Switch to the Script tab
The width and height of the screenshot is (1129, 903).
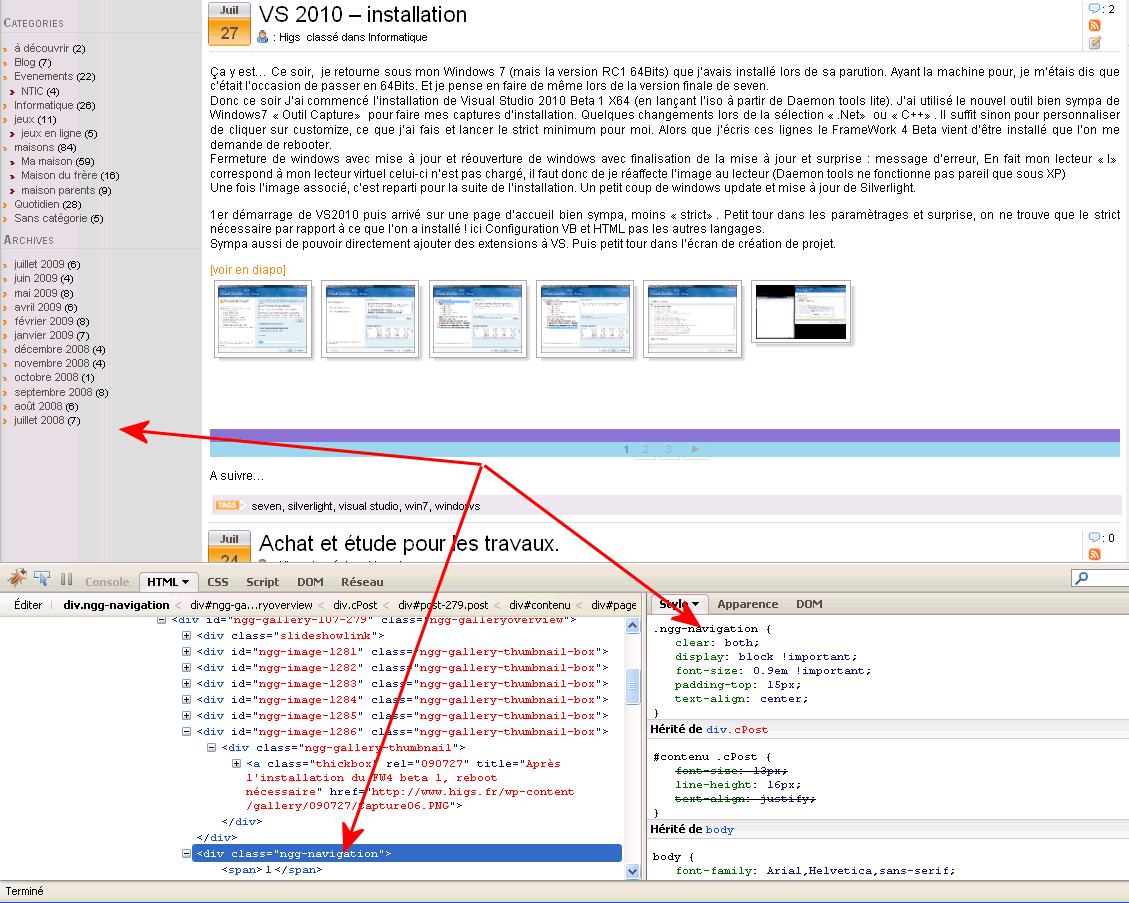pyautogui.click(x=263, y=582)
